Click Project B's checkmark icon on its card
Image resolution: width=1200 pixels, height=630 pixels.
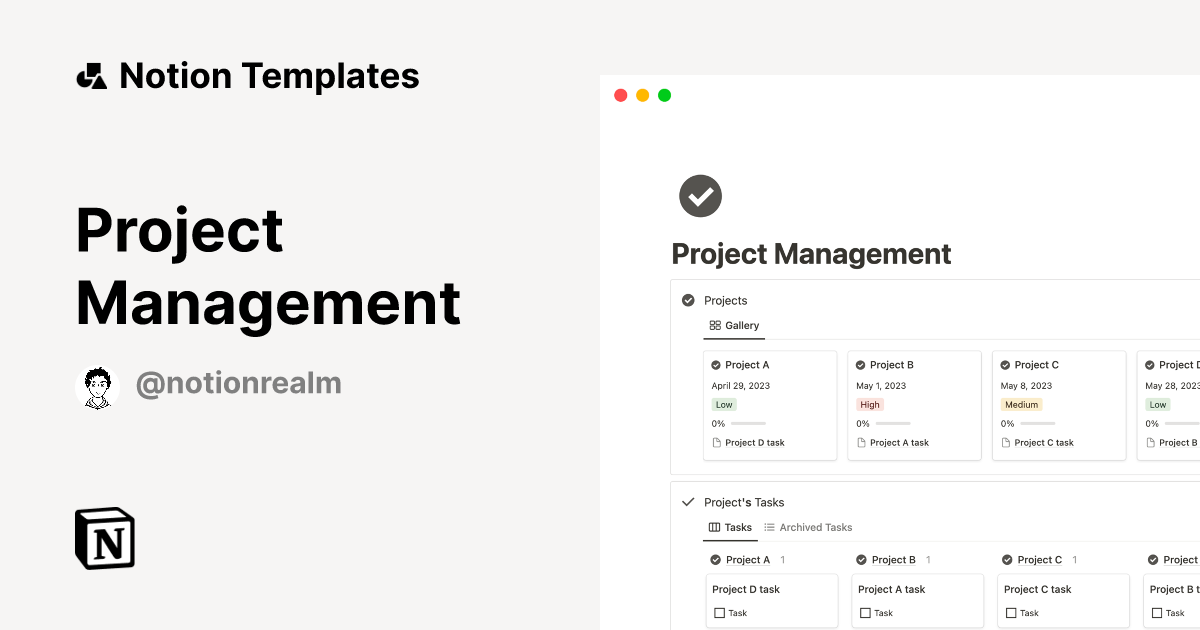859,364
